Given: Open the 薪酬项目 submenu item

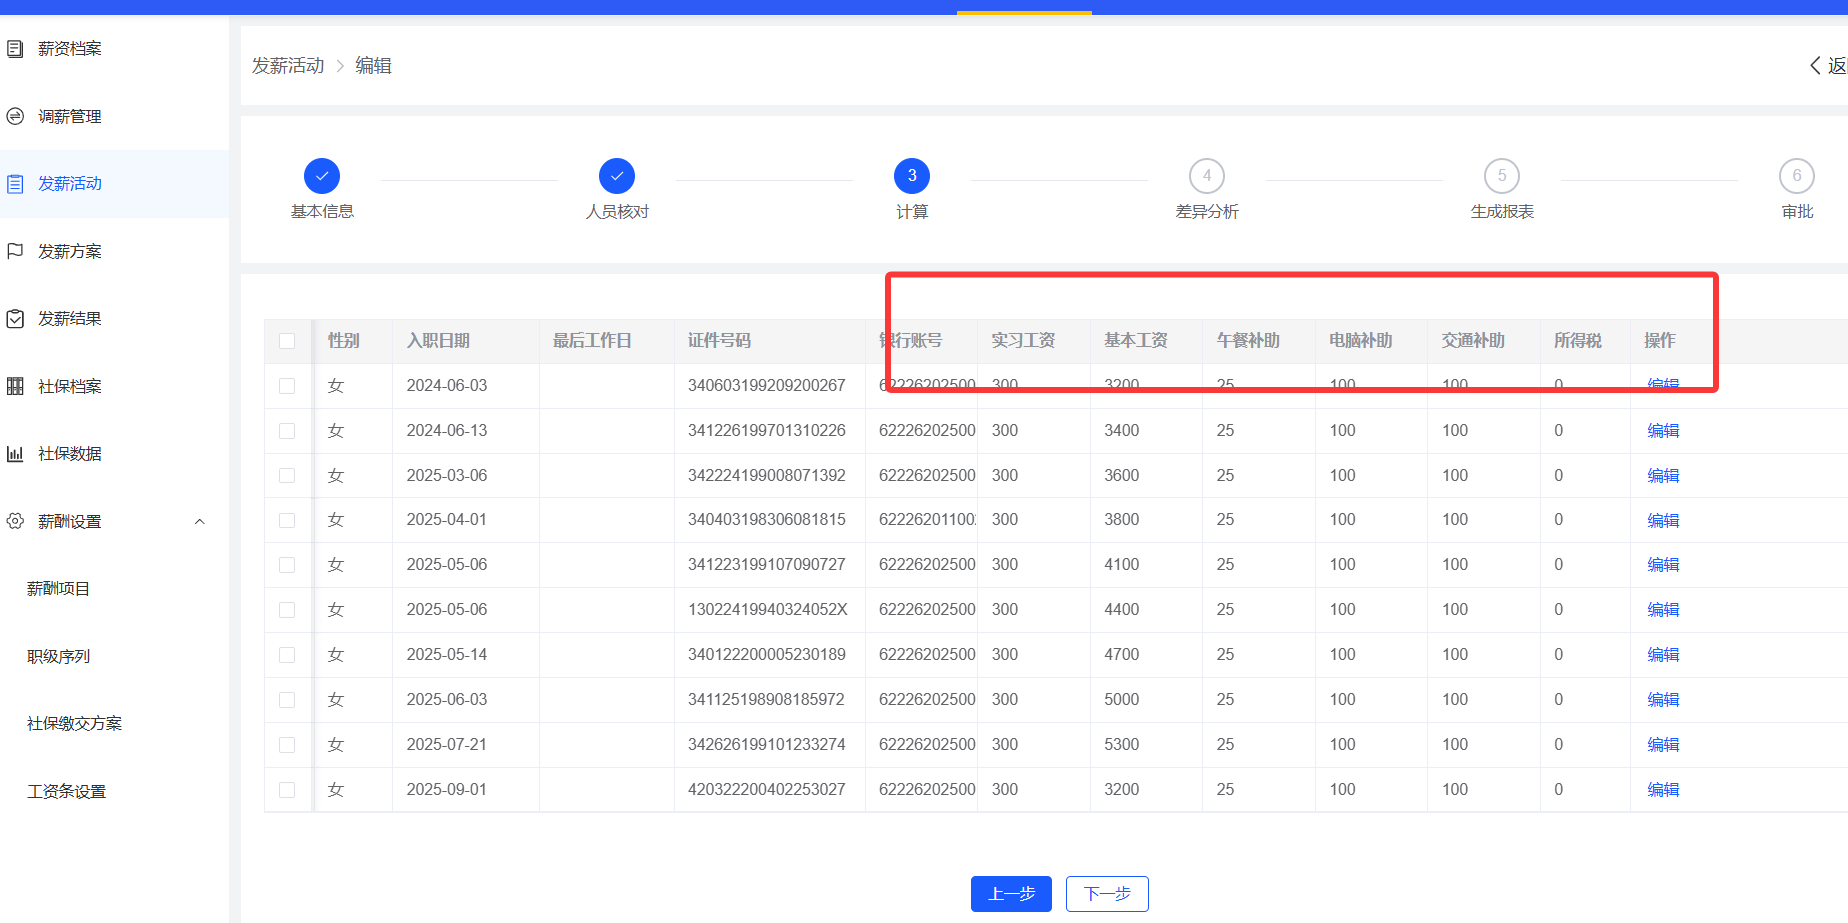Looking at the screenshot, I should [x=58, y=589].
